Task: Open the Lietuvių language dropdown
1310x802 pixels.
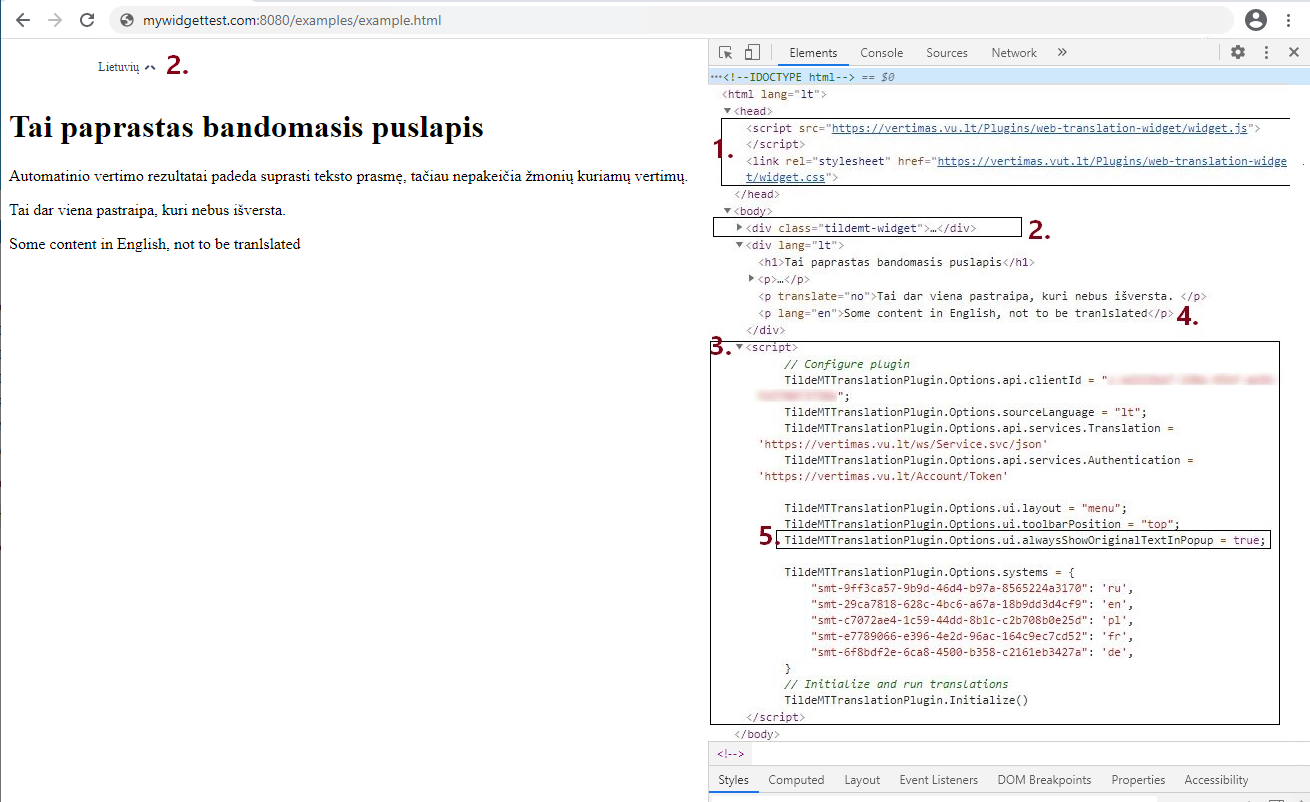Action: [x=126, y=67]
